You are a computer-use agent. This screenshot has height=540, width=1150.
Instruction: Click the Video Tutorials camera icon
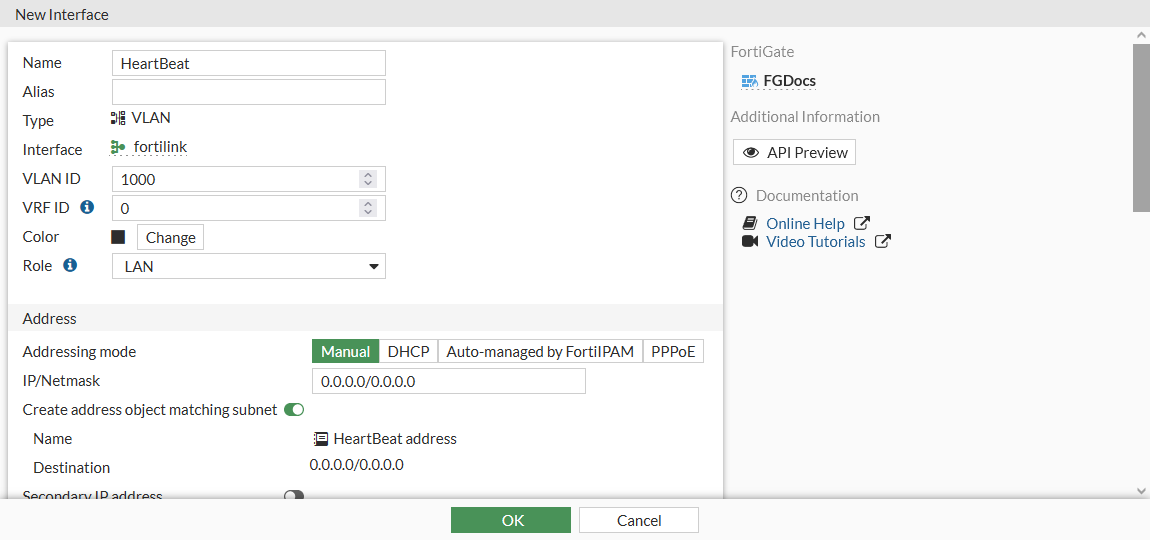tap(750, 242)
